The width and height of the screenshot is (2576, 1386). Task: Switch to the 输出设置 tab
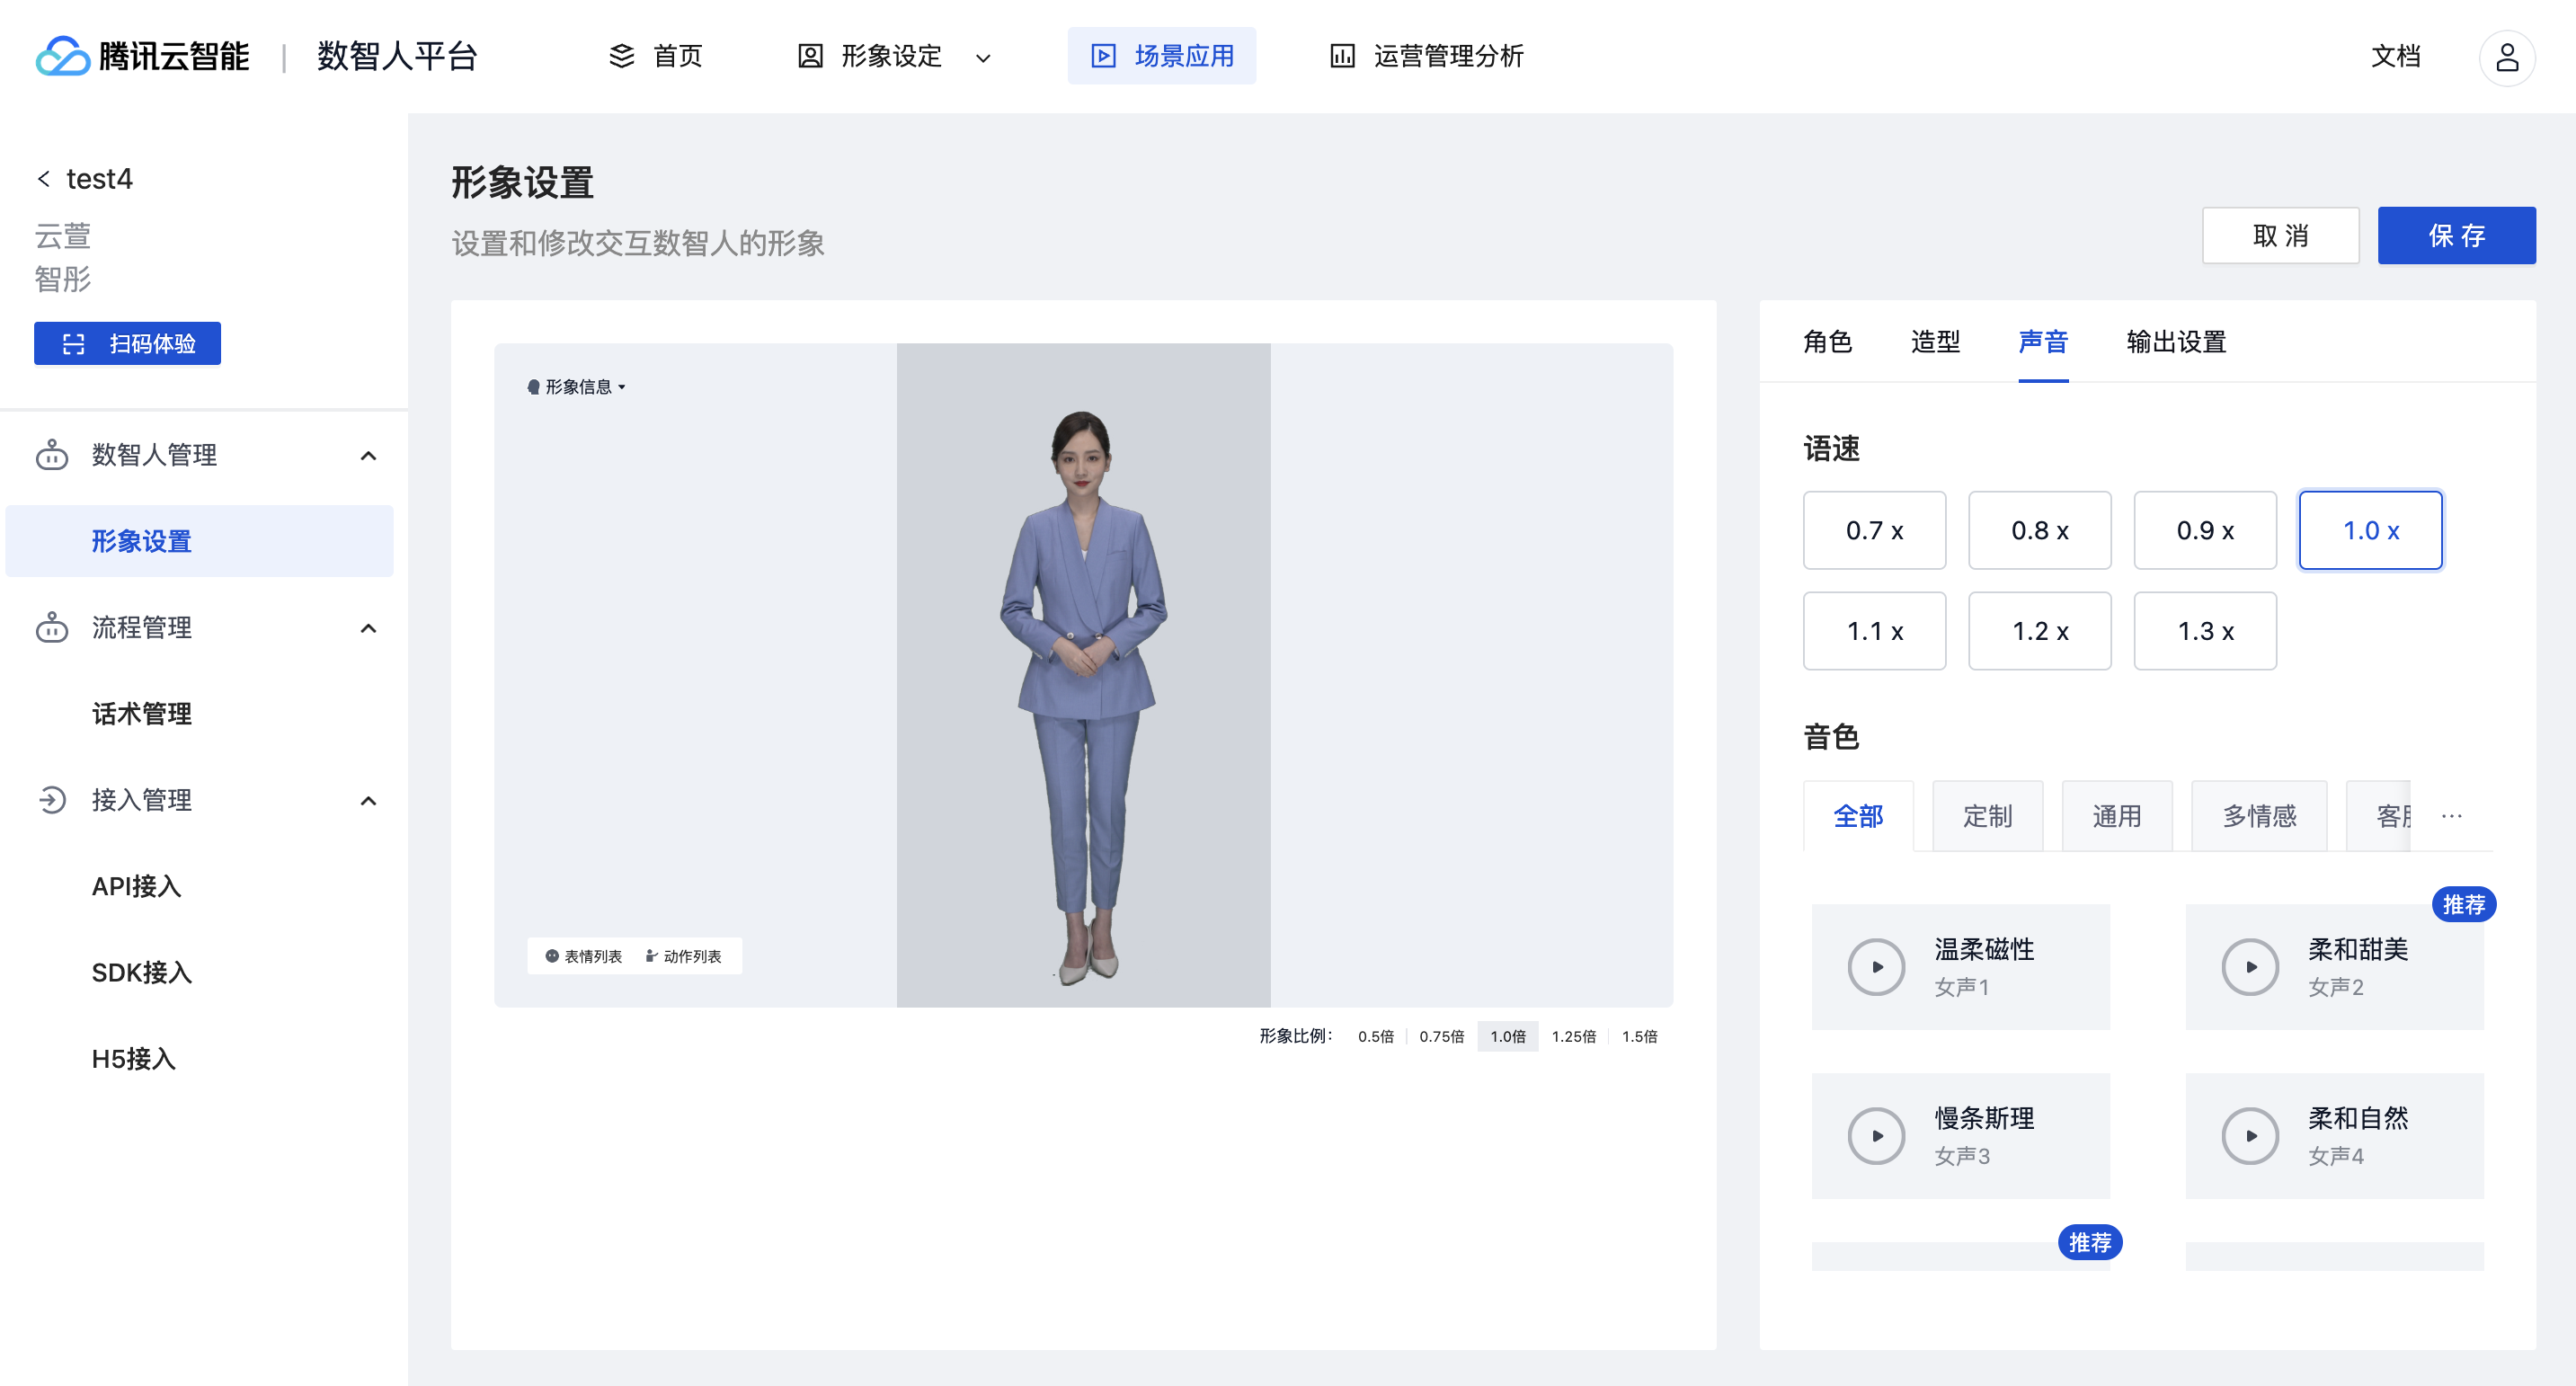pyautogui.click(x=2175, y=342)
